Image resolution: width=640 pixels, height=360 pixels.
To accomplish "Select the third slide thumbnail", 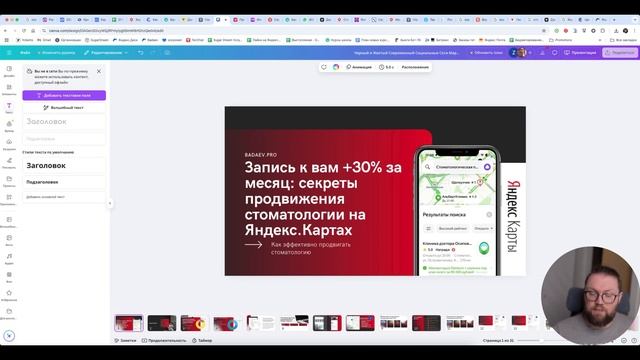I will (195, 323).
